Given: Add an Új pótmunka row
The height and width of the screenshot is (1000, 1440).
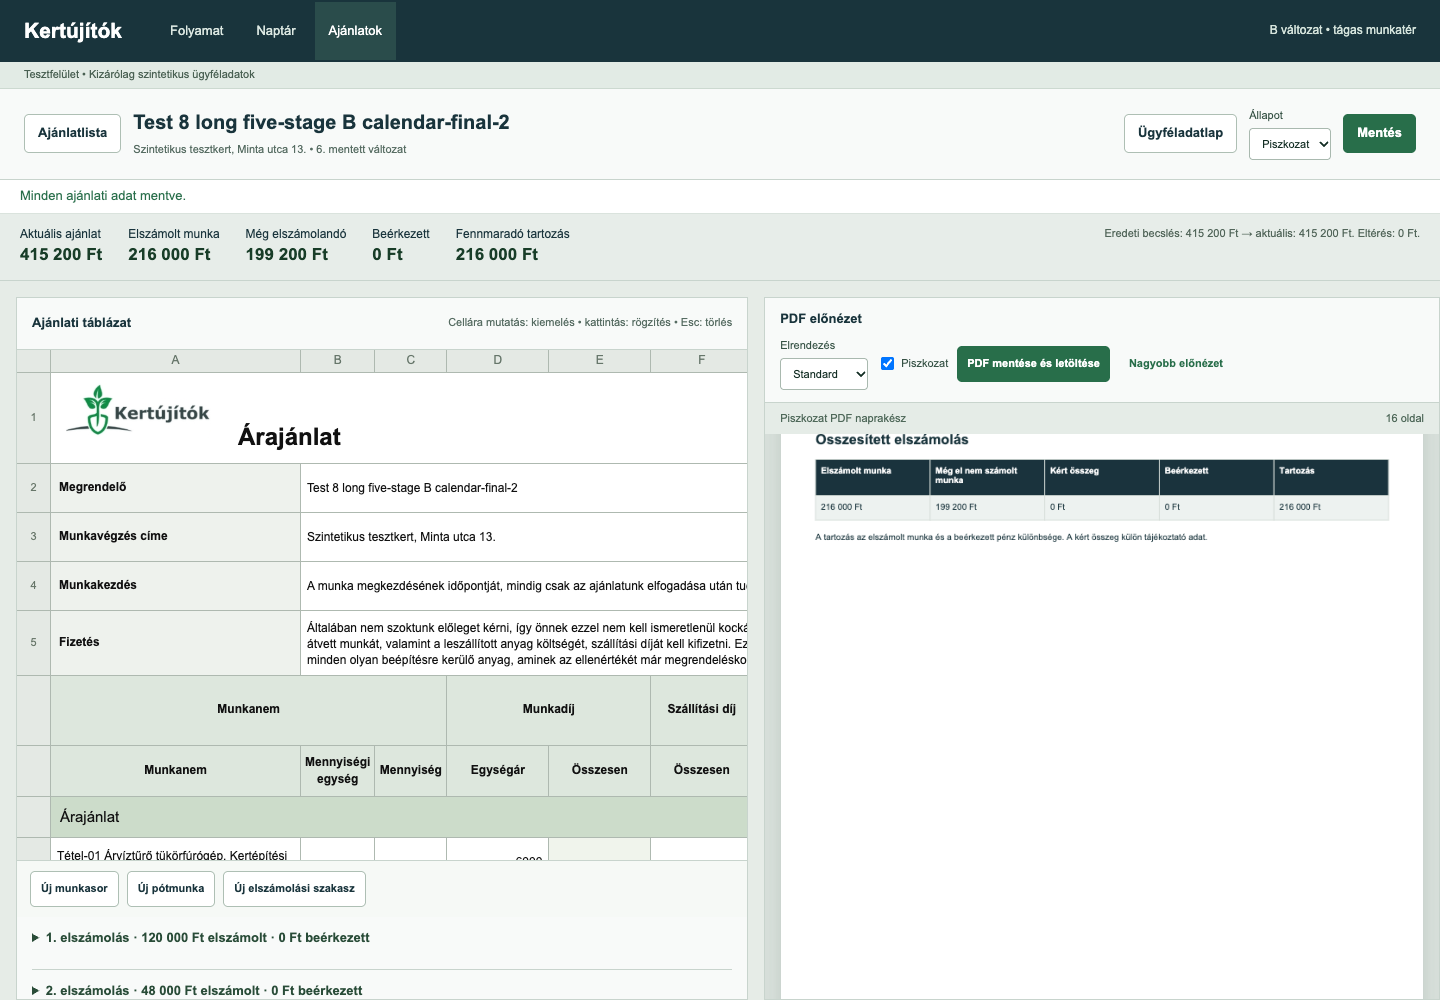Looking at the screenshot, I should pos(171,889).
